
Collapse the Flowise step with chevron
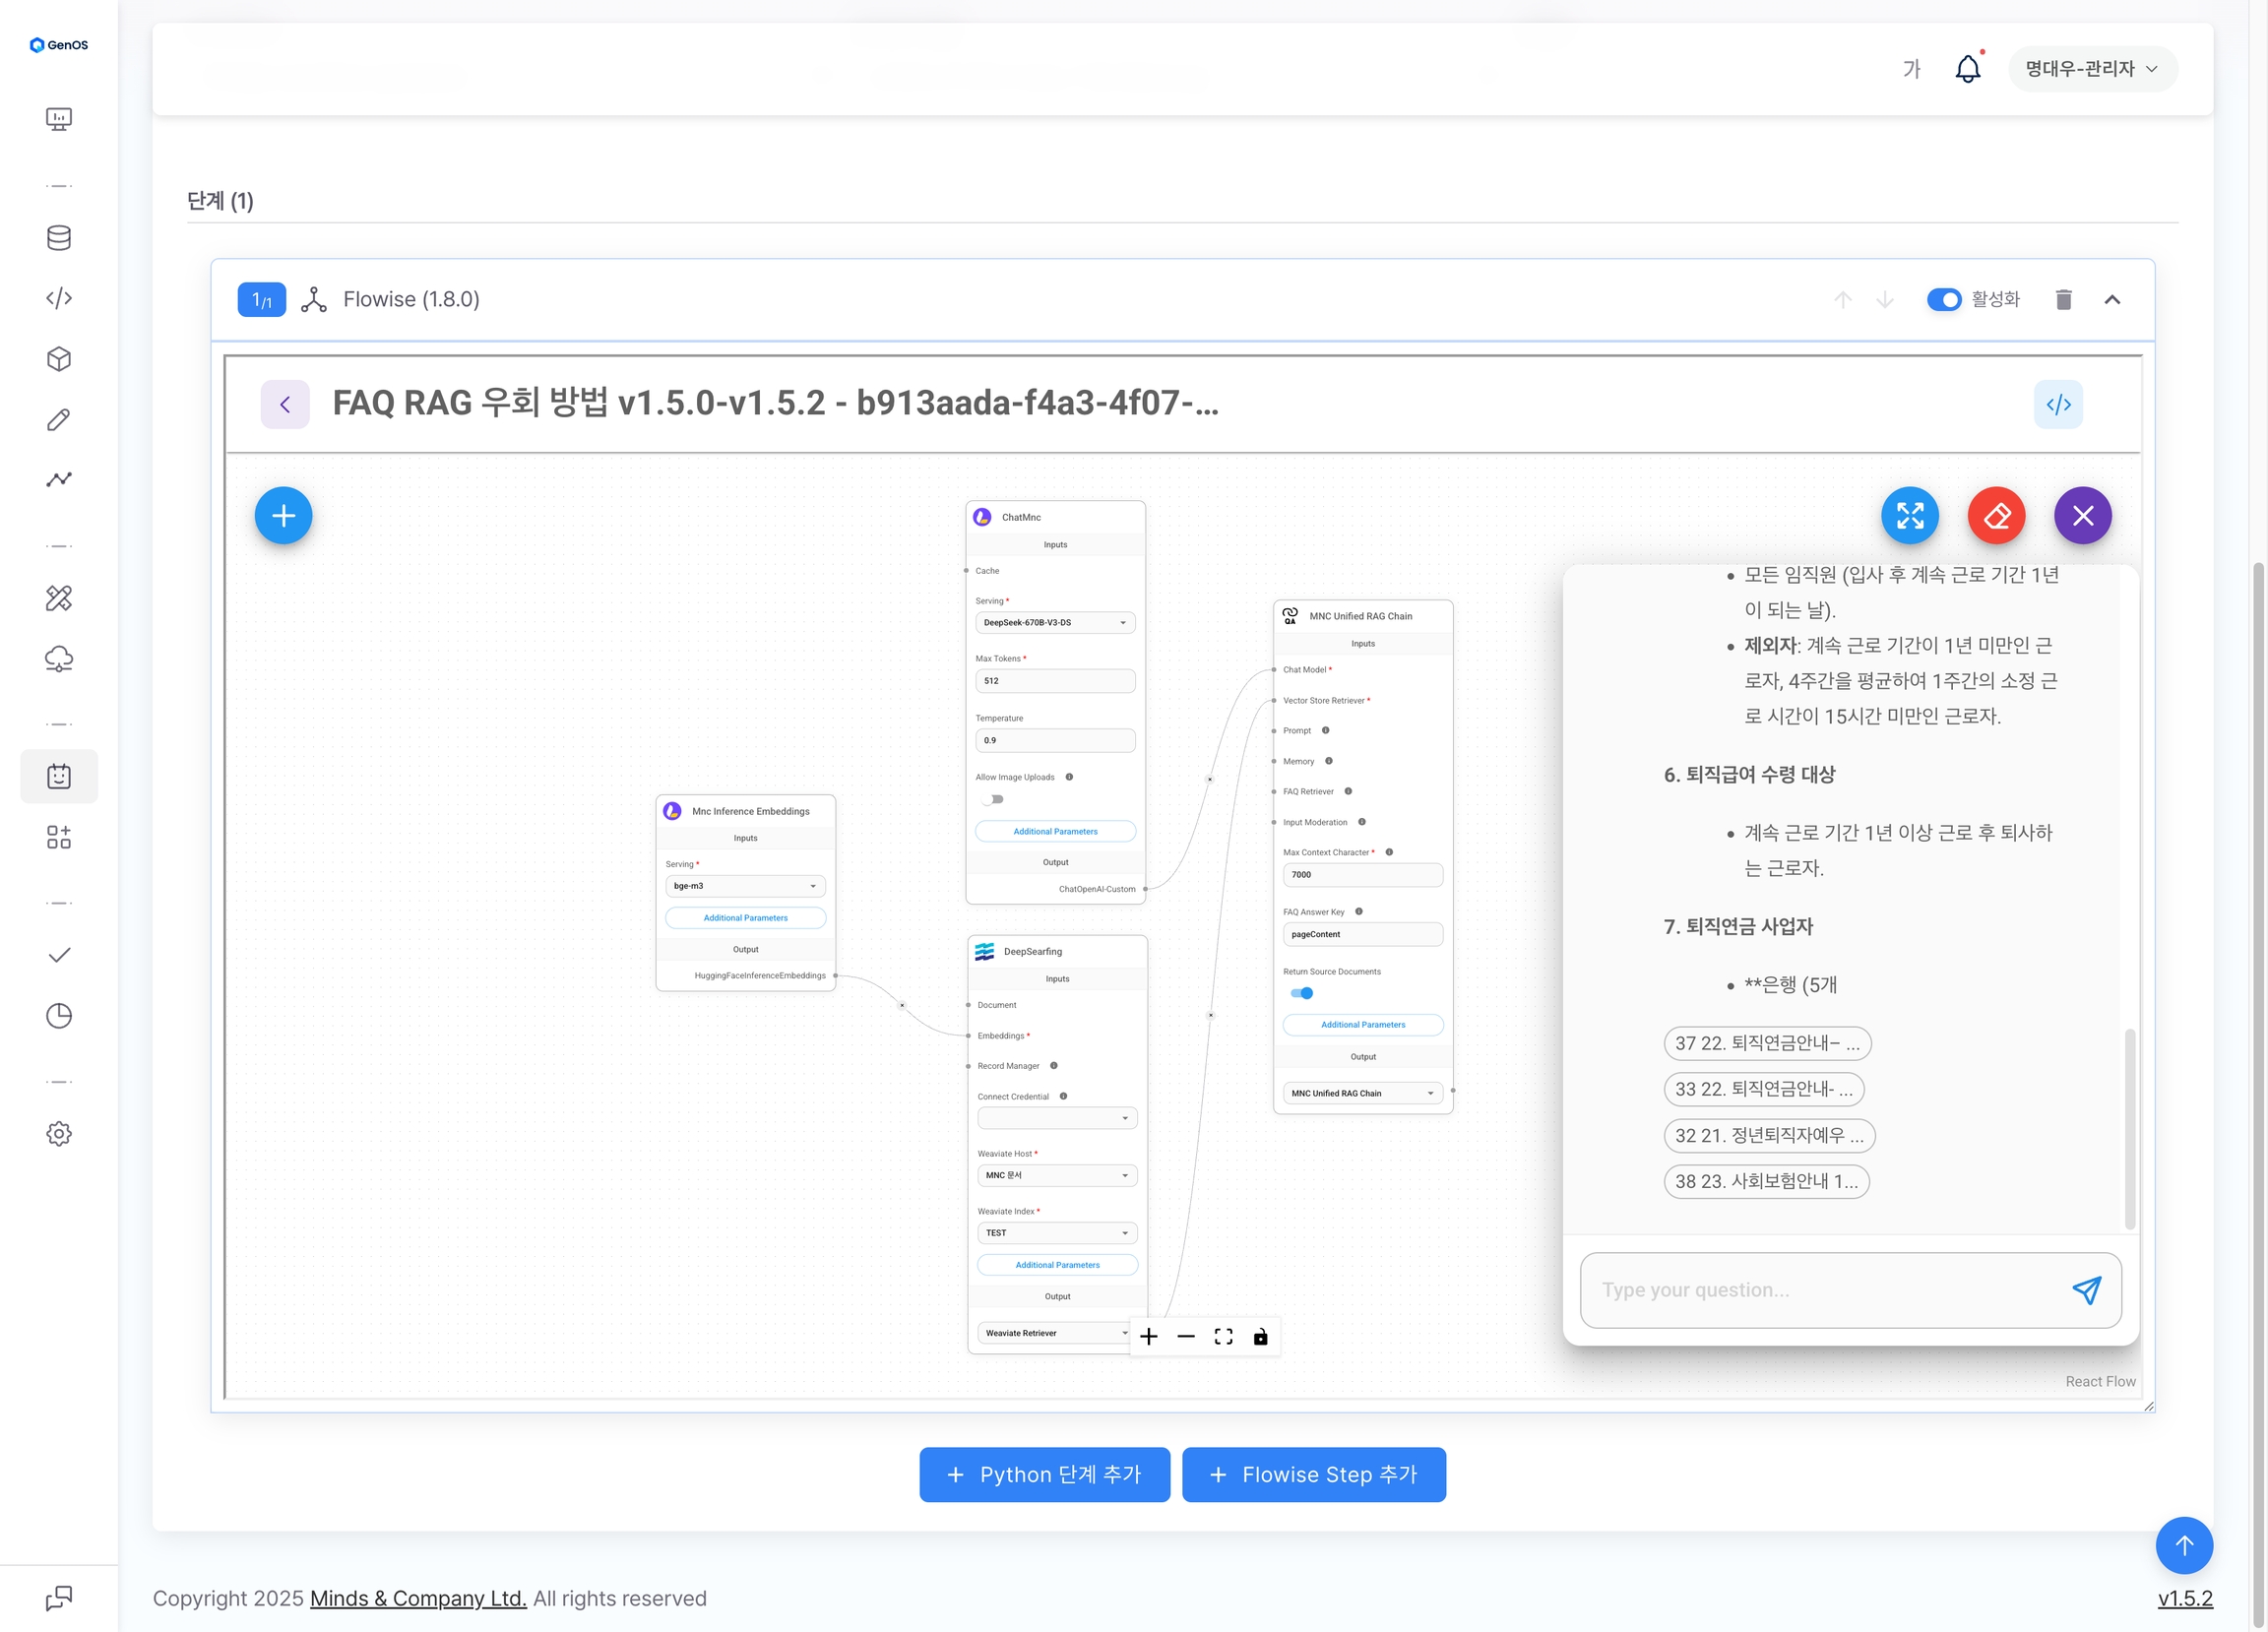tap(2112, 300)
